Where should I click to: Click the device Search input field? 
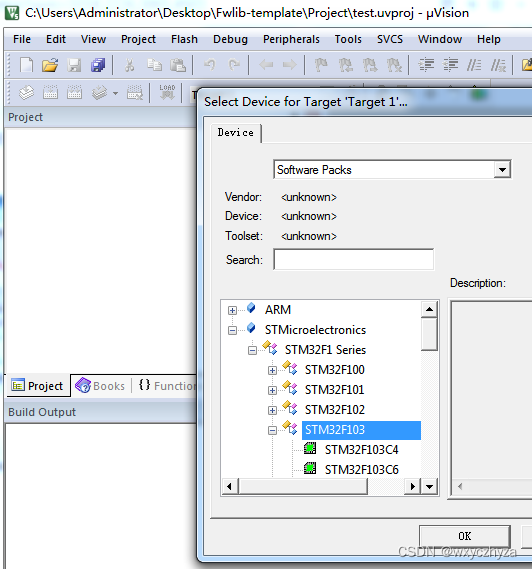click(x=353, y=259)
